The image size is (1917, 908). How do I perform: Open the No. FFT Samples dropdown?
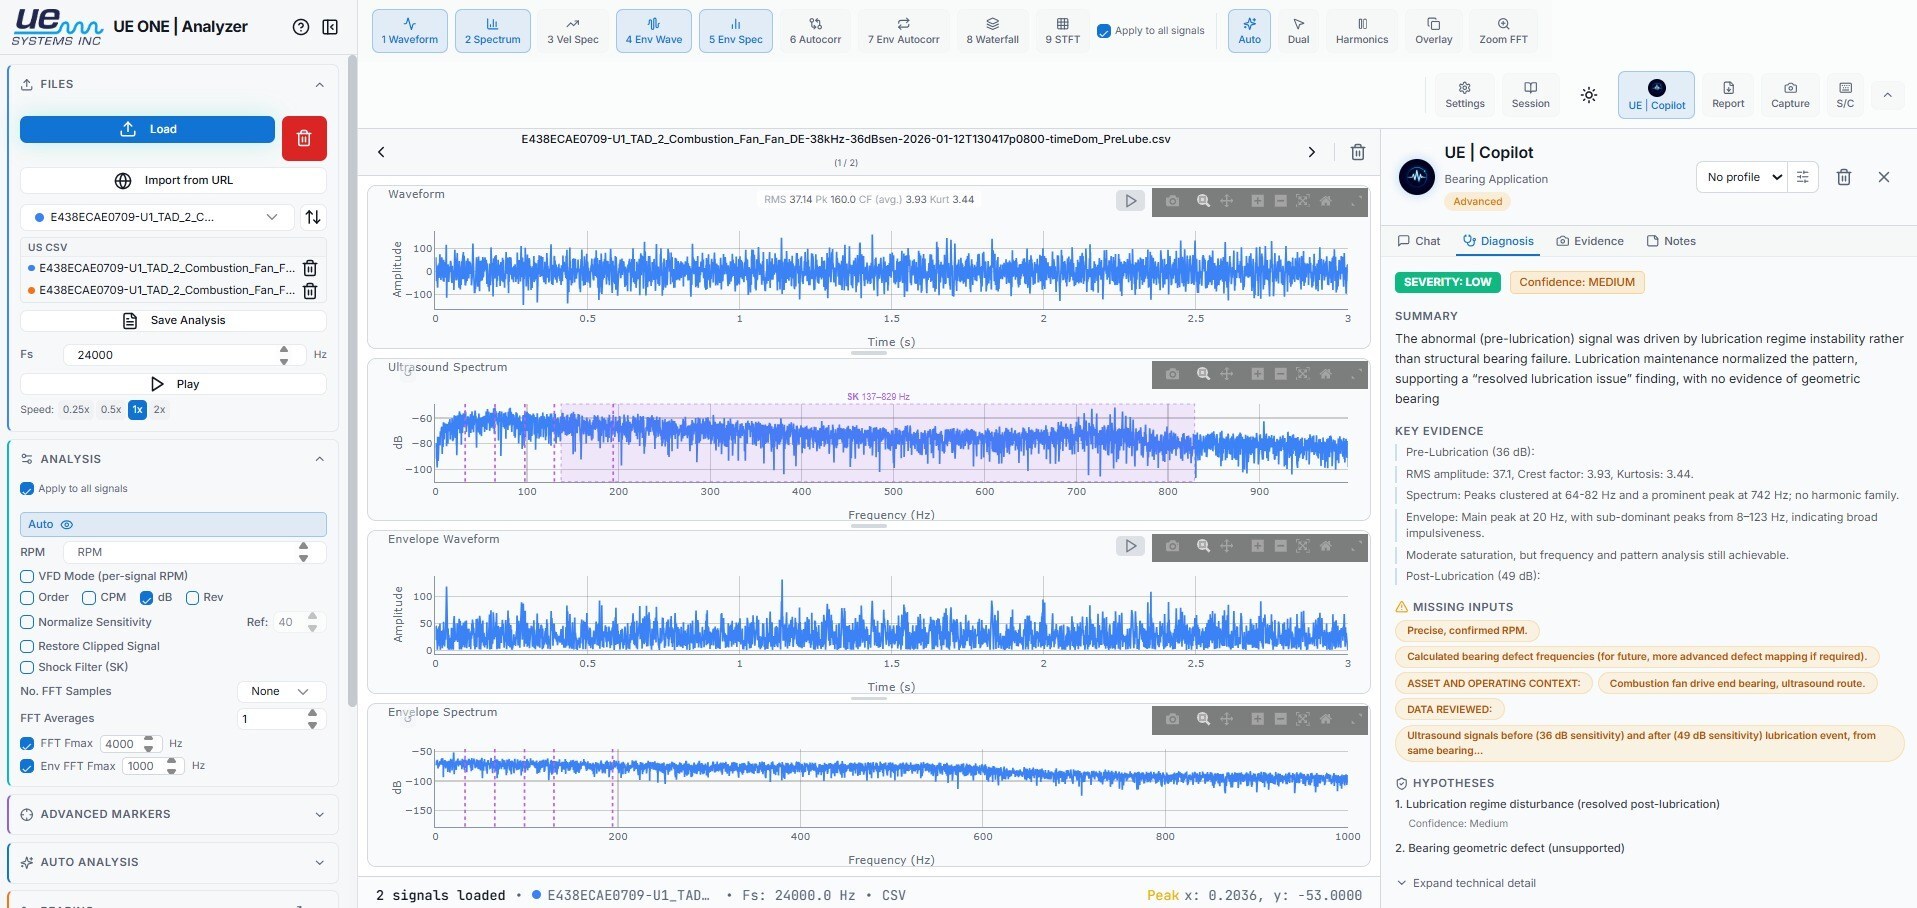281,691
